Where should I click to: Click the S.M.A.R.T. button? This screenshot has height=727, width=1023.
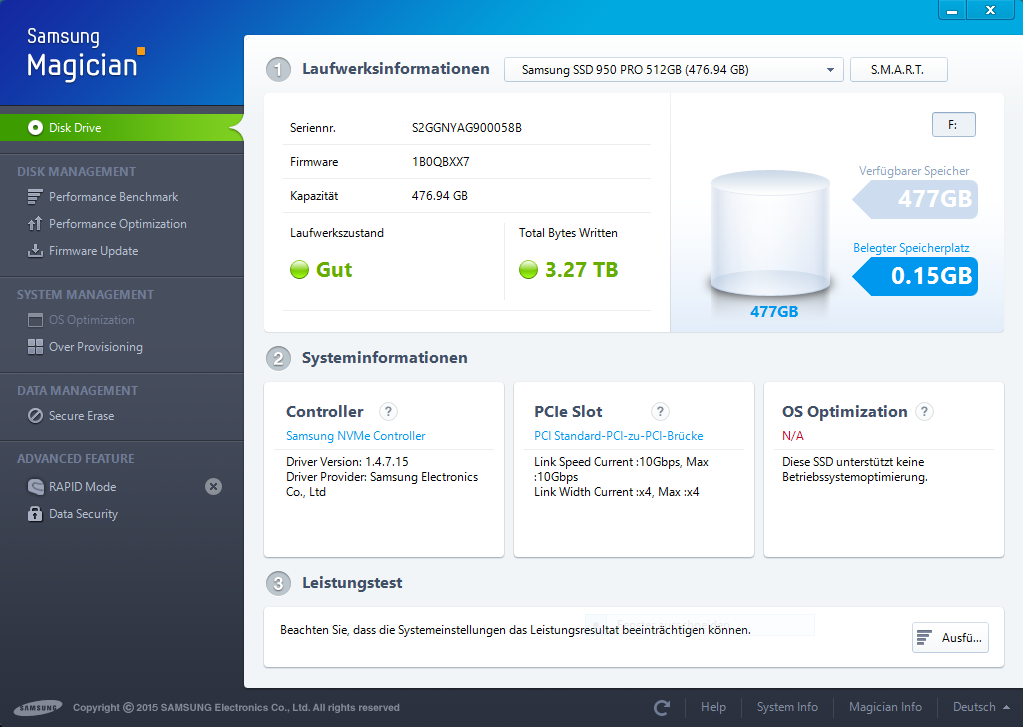pos(898,69)
